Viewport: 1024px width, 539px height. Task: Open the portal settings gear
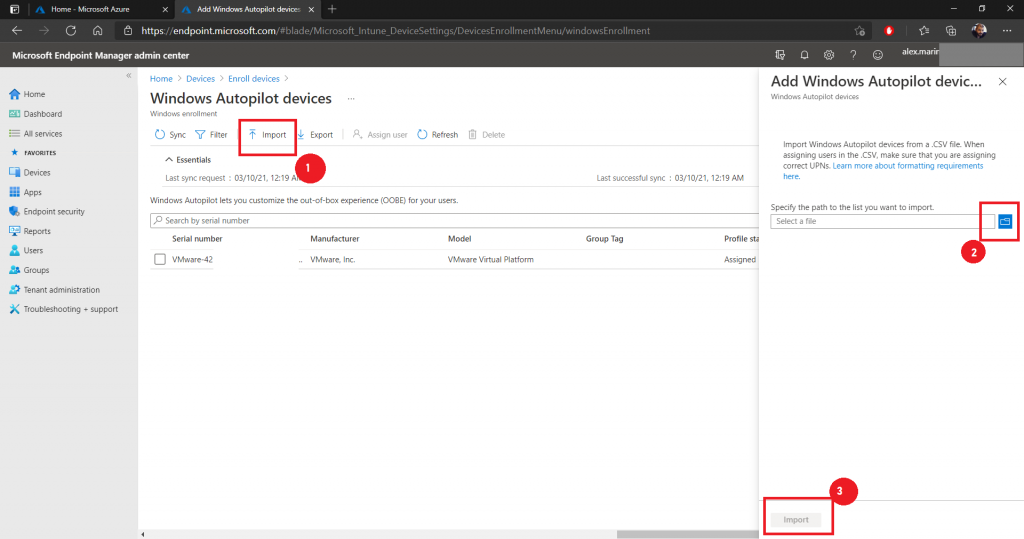point(829,56)
